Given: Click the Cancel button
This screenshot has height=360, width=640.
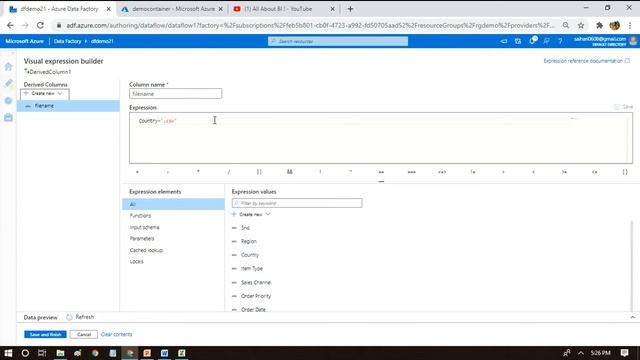Looking at the screenshot, I should (84, 334).
